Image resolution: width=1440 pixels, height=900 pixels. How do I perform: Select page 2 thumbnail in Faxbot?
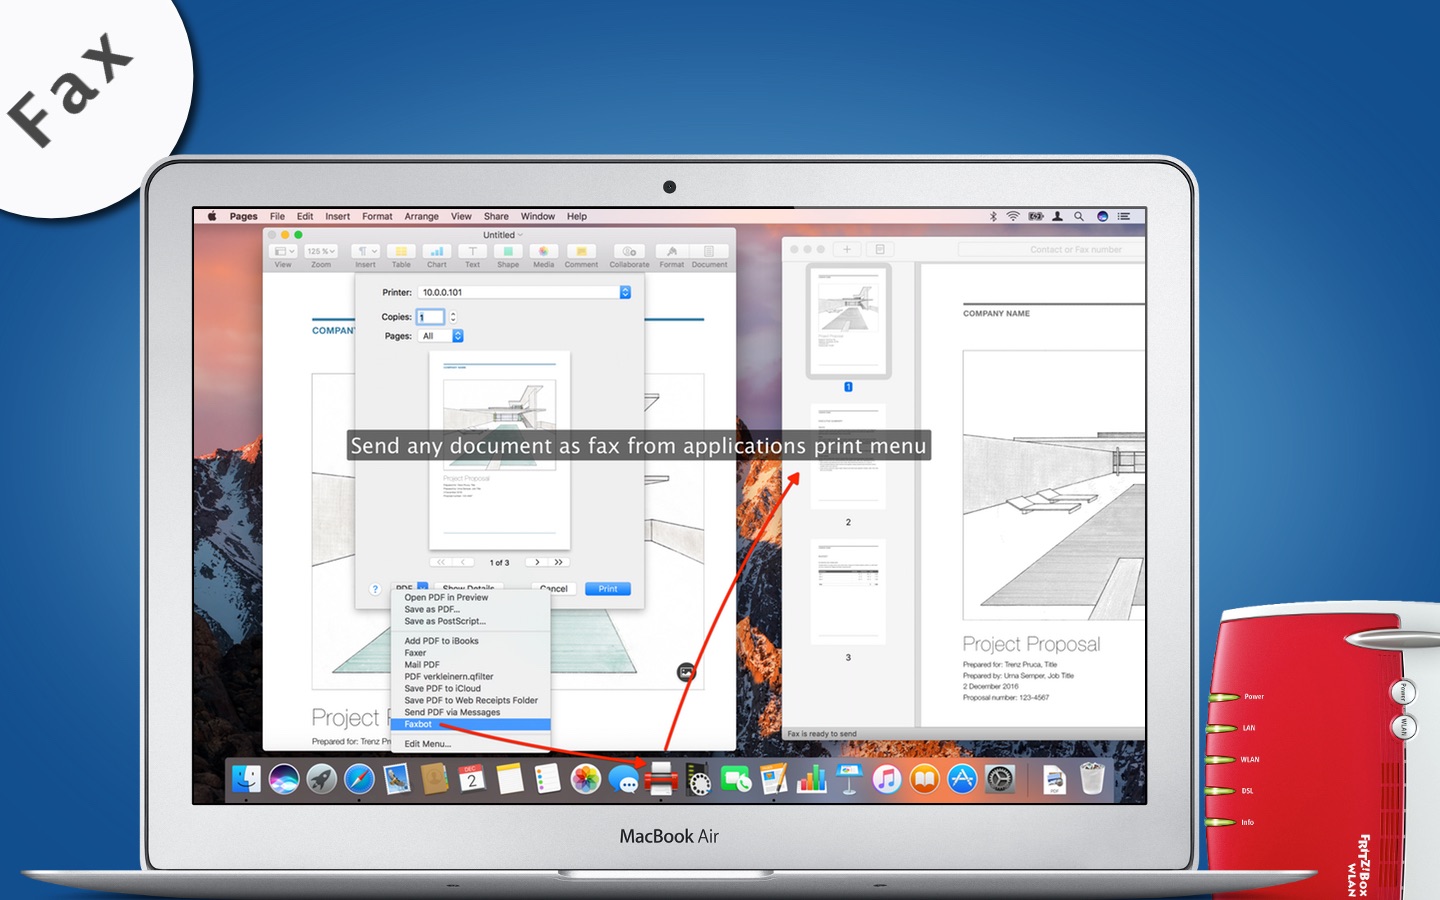[x=848, y=457]
